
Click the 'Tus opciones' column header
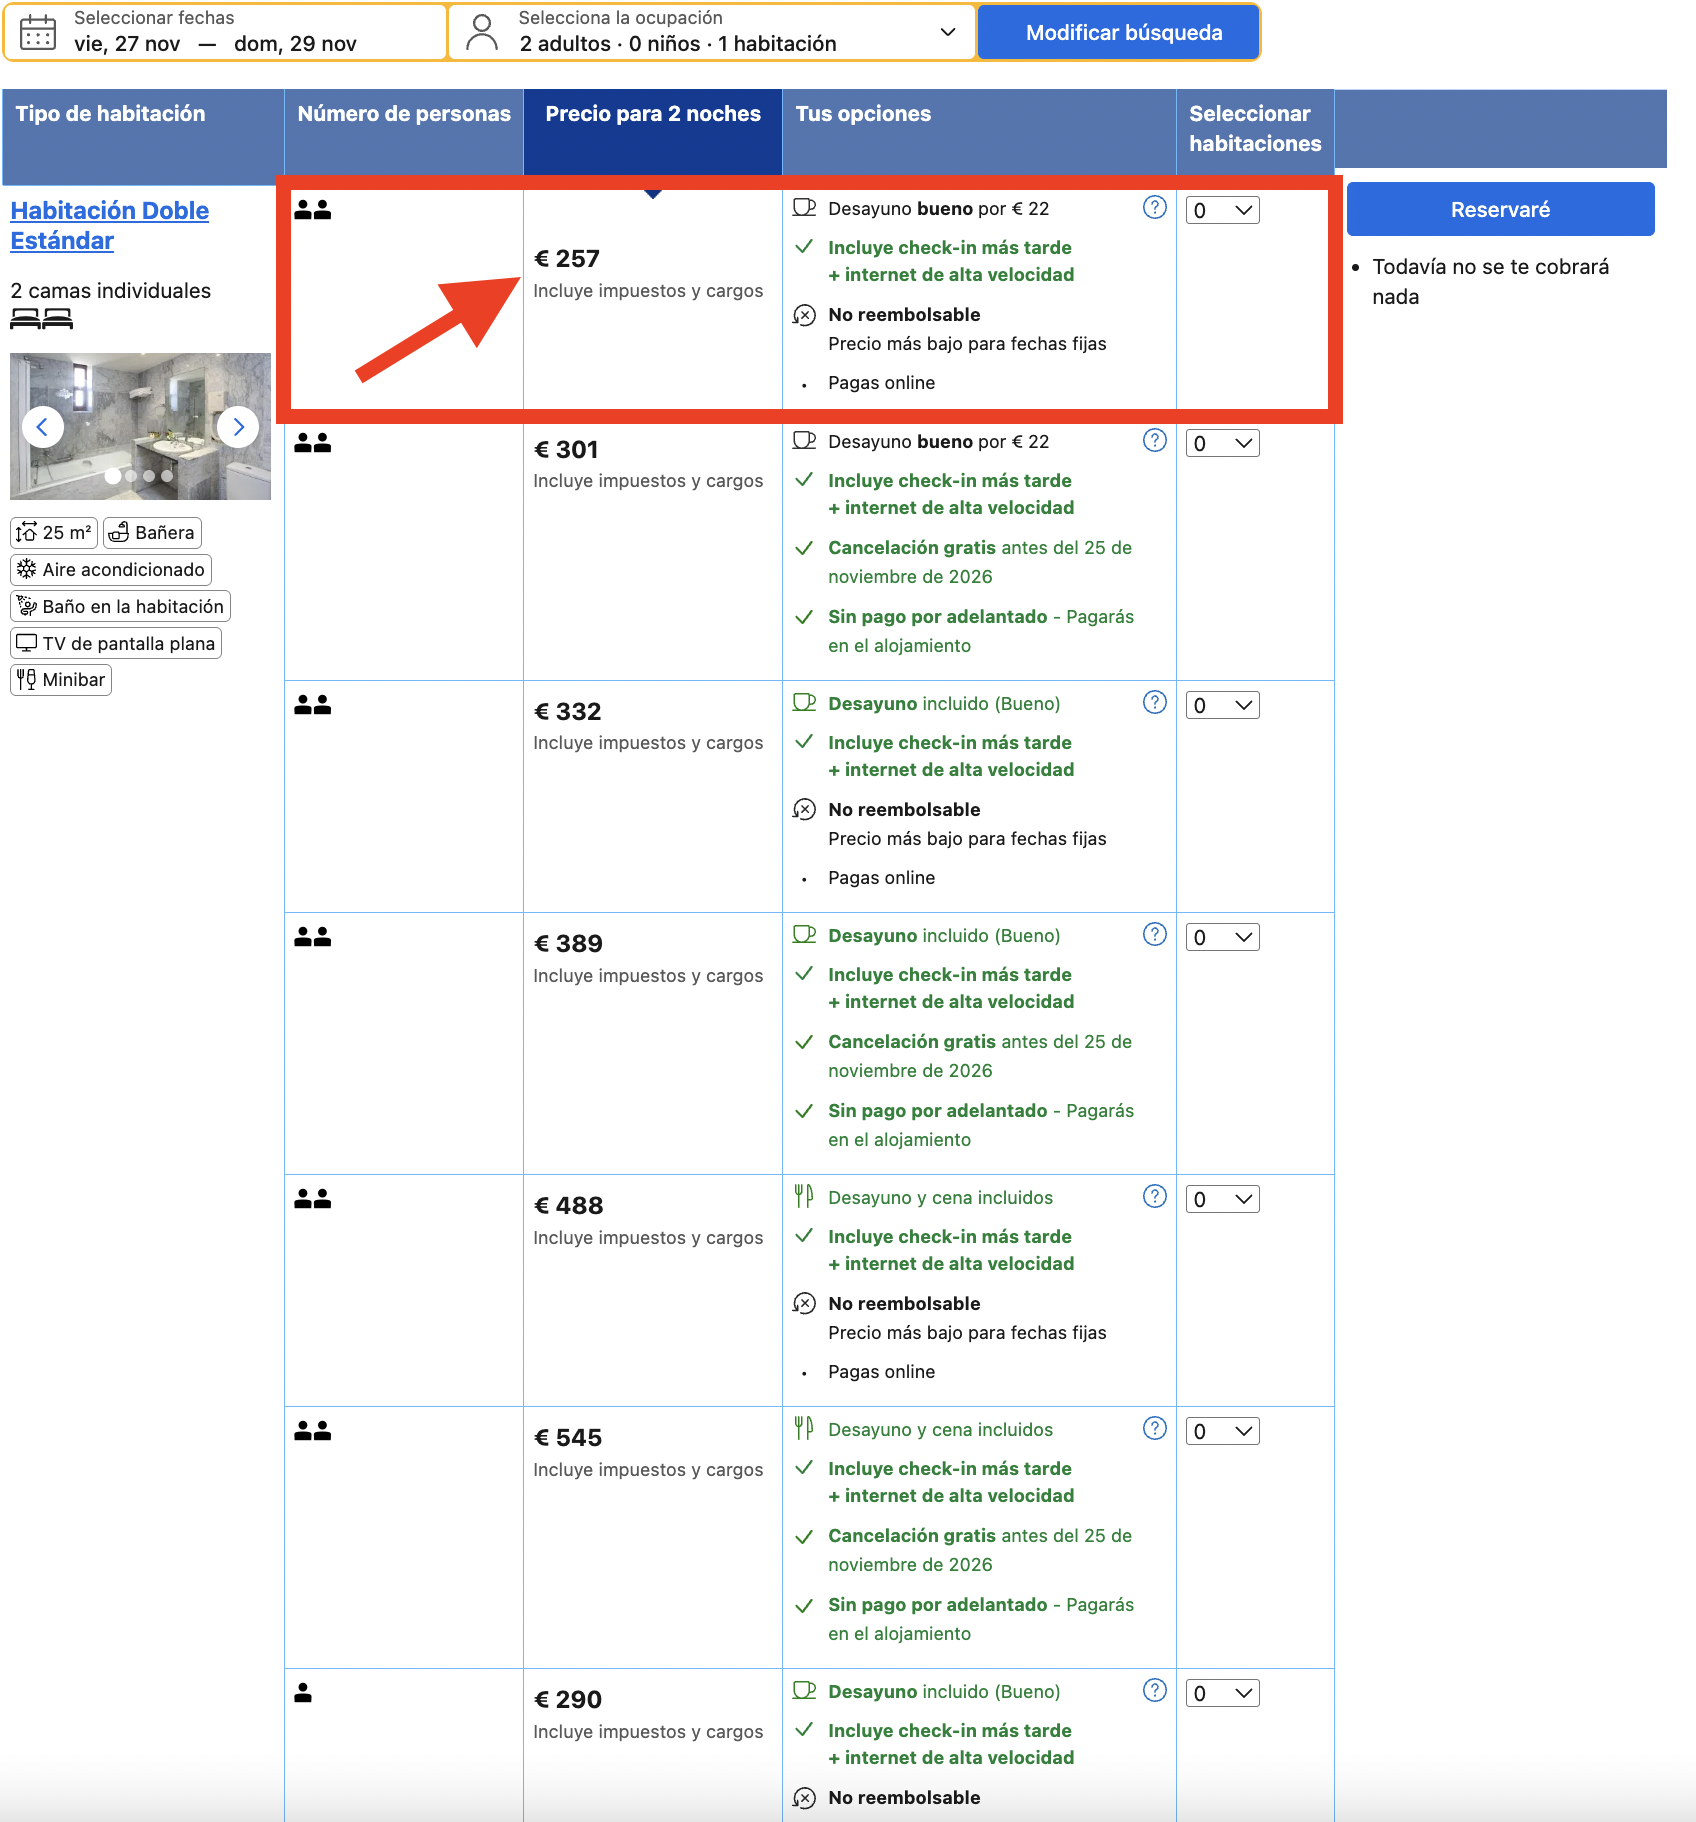click(x=979, y=131)
